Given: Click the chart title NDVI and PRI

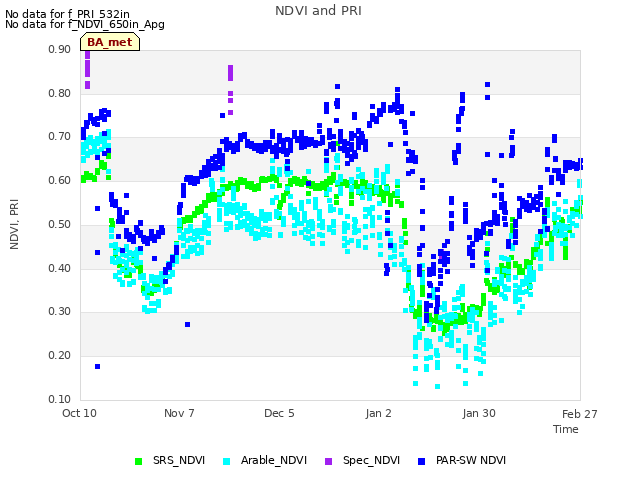Looking at the screenshot, I should [318, 11].
